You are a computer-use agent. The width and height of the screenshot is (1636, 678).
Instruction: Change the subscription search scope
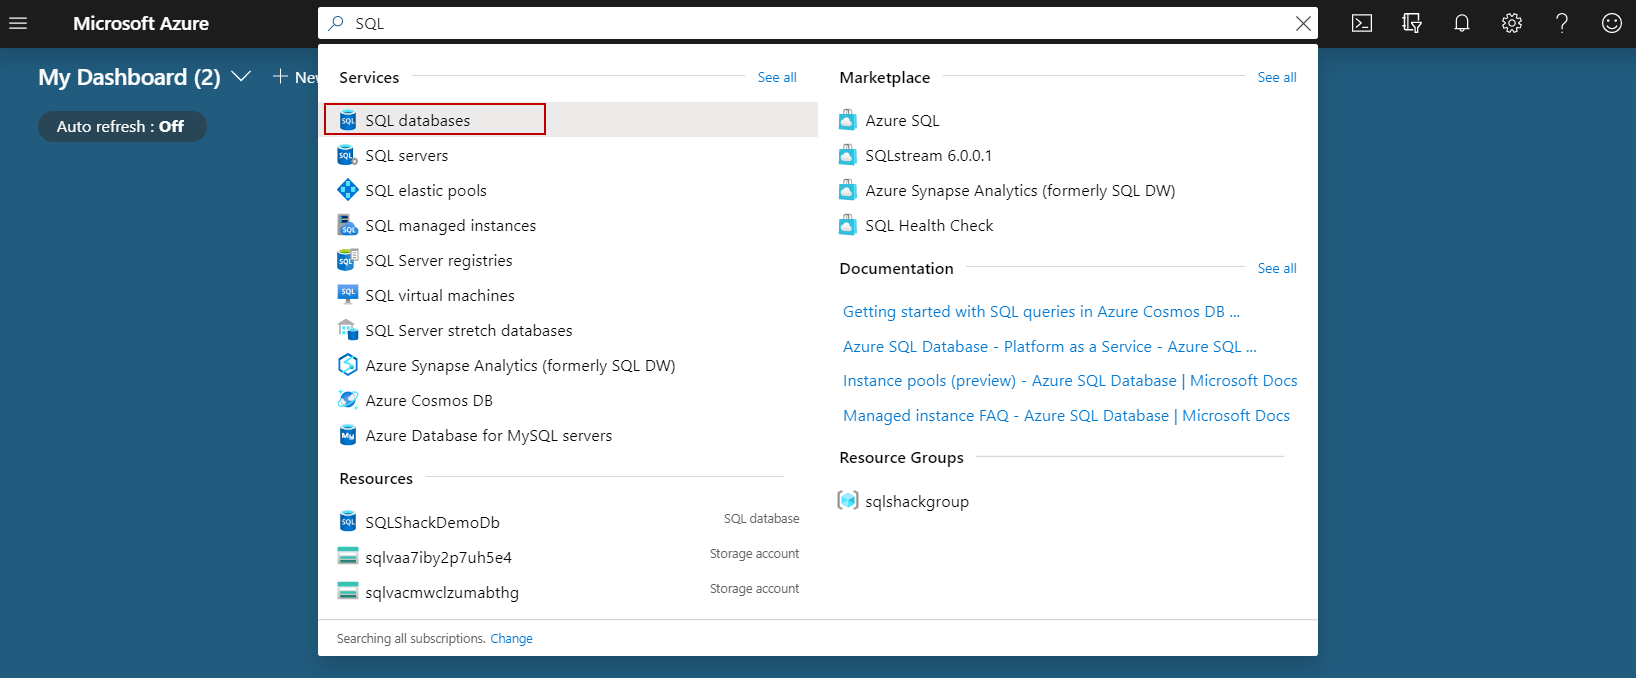511,639
